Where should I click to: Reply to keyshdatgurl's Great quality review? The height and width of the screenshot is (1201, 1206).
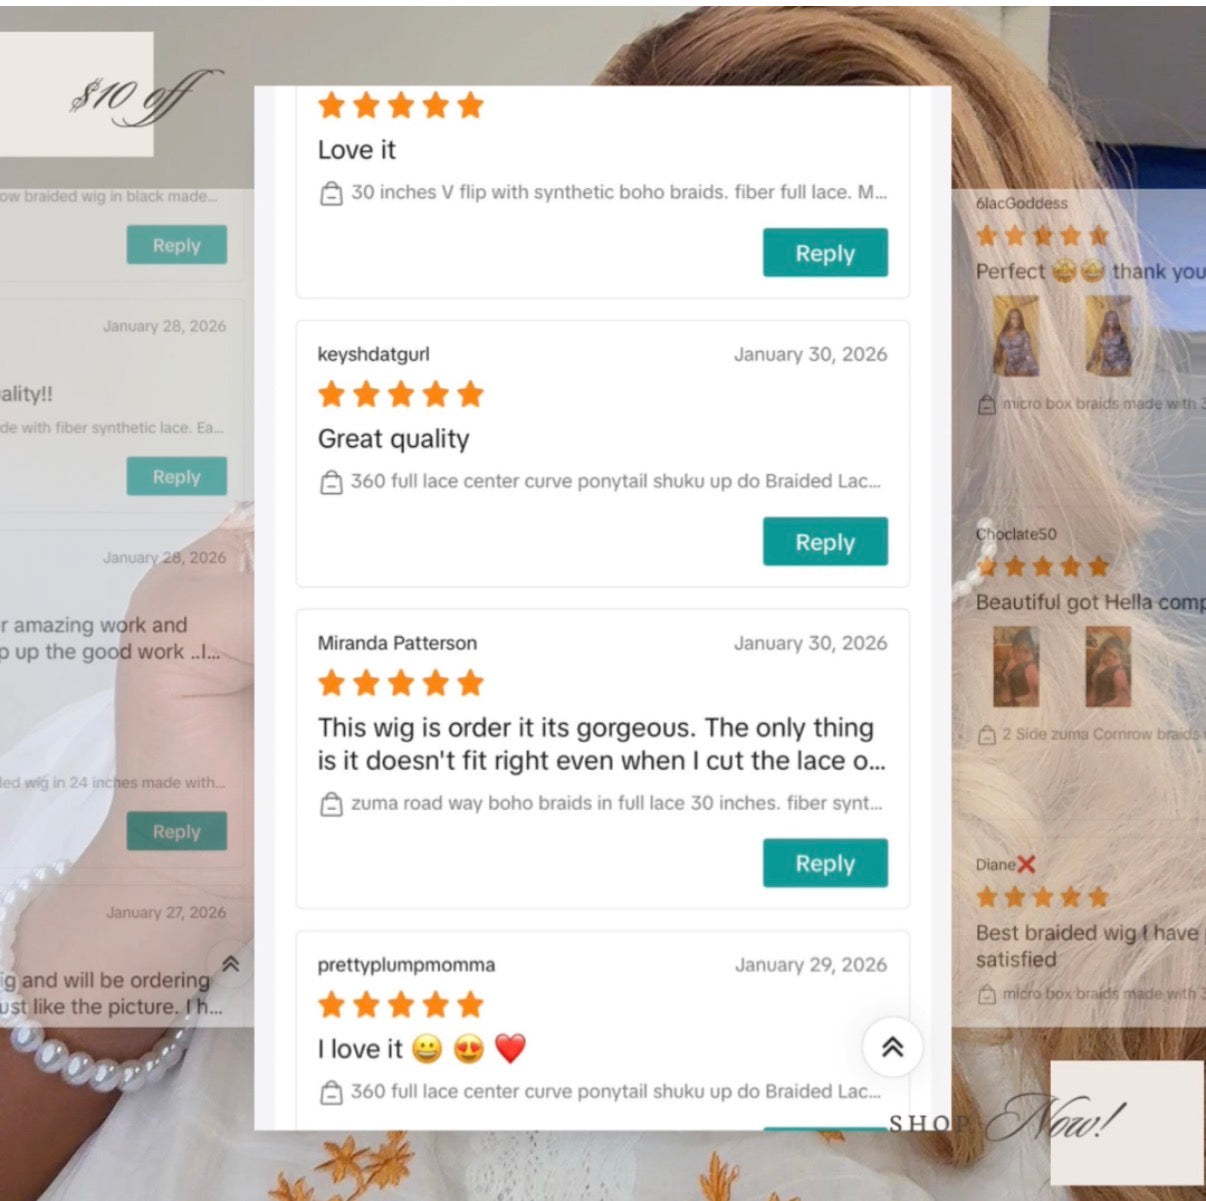coord(825,542)
